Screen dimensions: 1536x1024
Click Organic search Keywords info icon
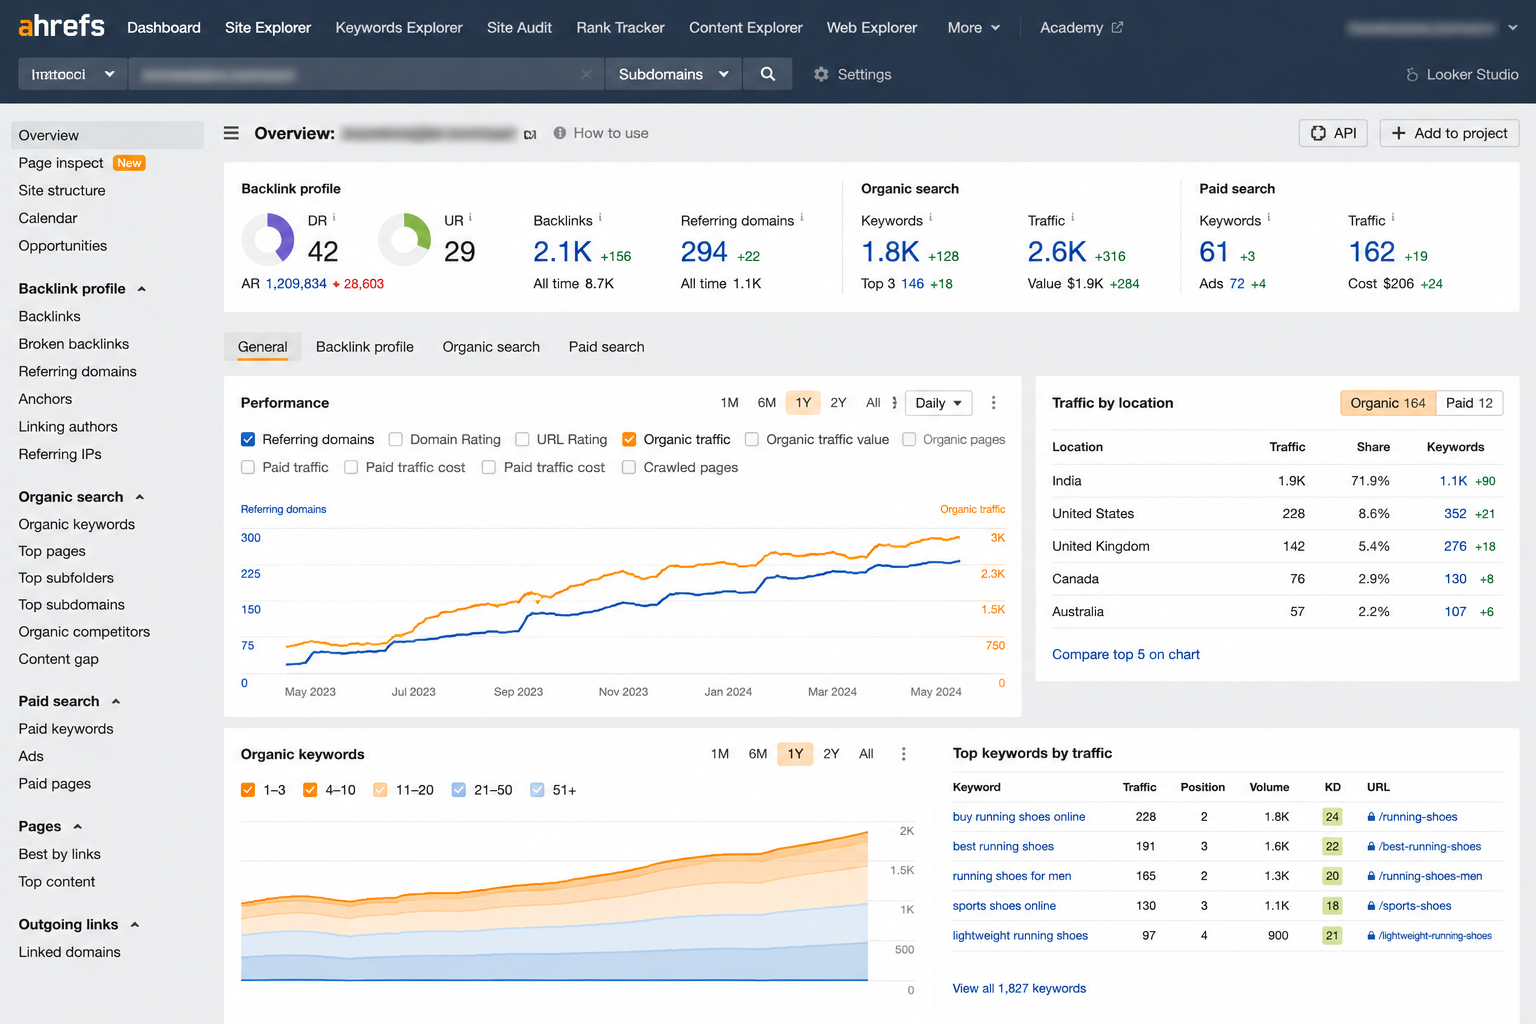point(931,217)
